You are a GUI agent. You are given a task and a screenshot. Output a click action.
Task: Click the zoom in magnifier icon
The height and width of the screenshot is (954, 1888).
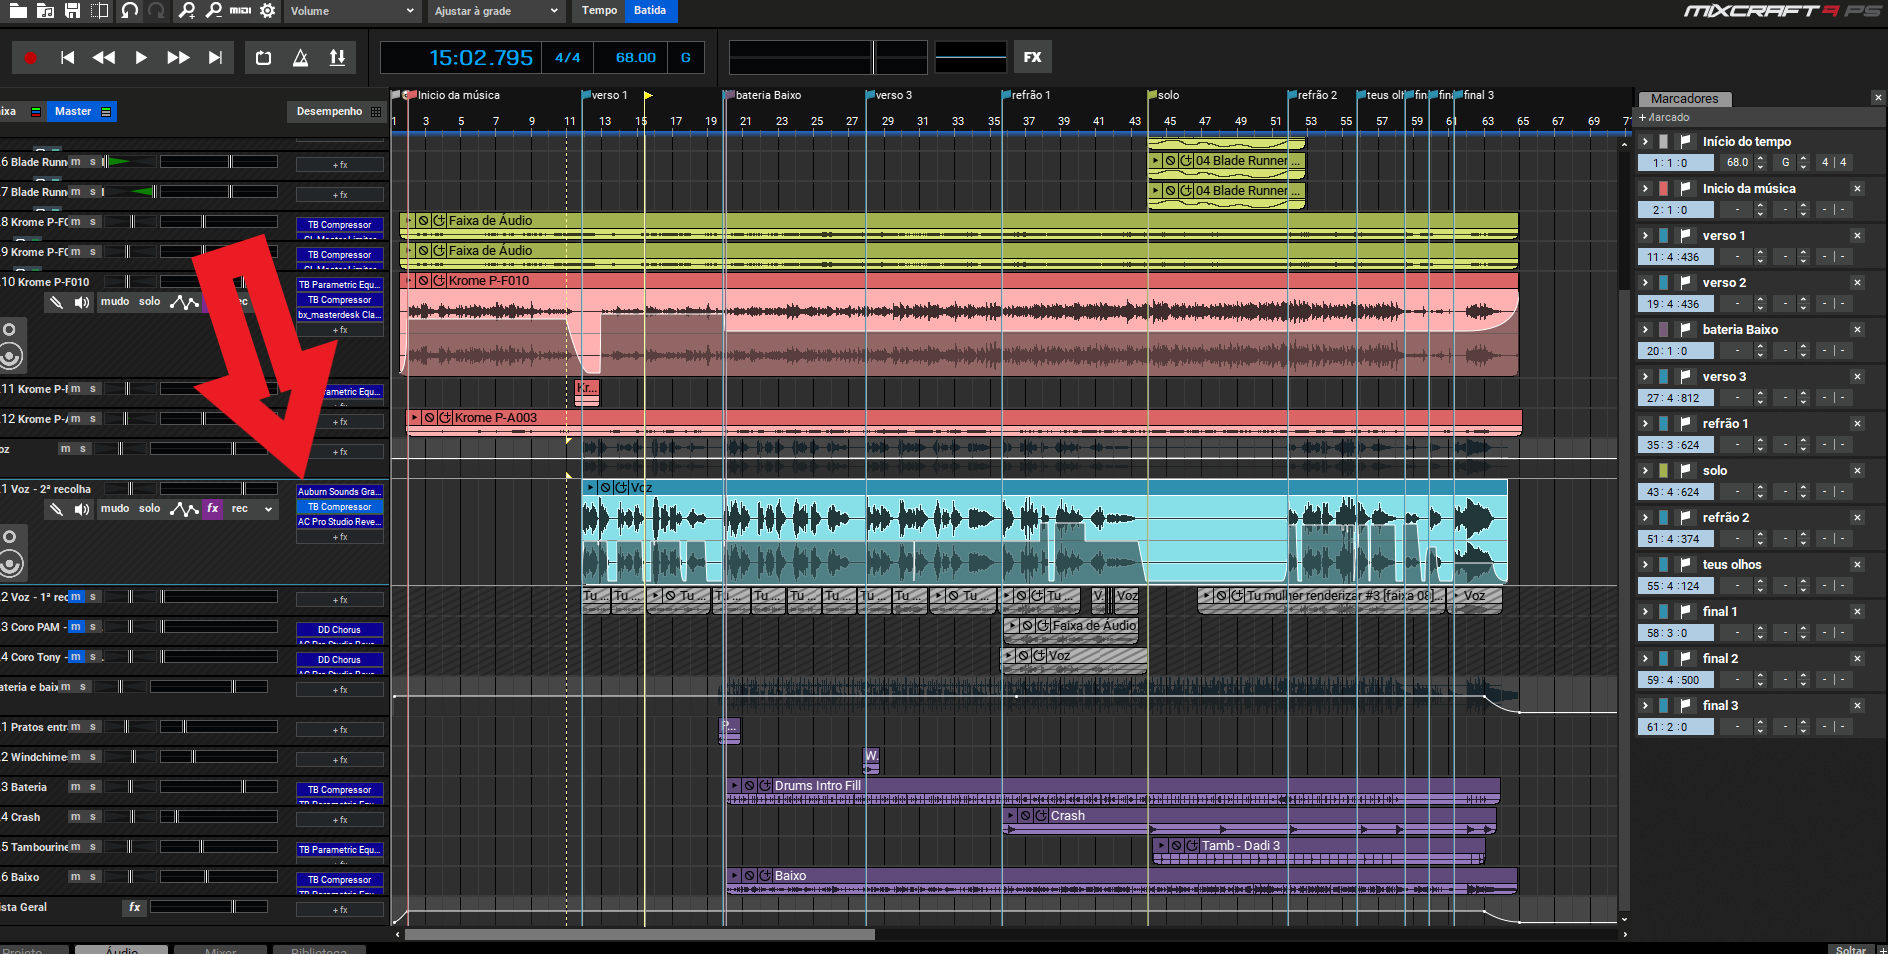(x=186, y=11)
